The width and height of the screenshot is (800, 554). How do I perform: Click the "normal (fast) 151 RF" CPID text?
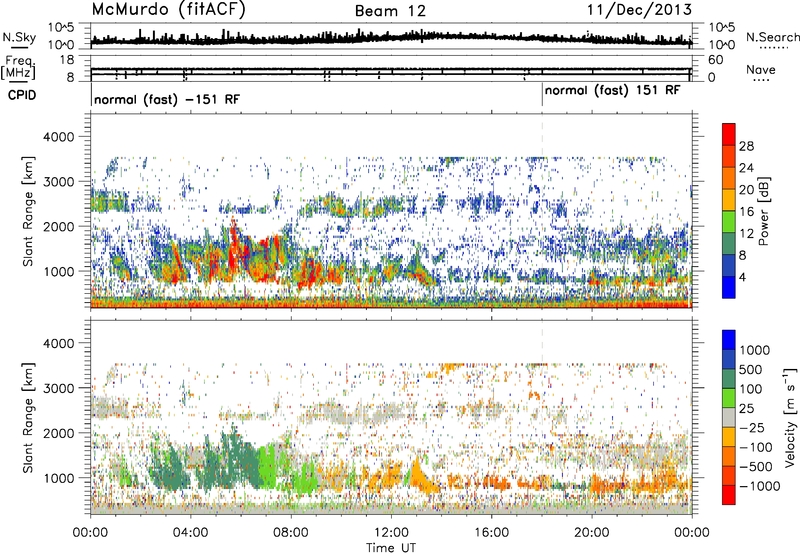612,91
